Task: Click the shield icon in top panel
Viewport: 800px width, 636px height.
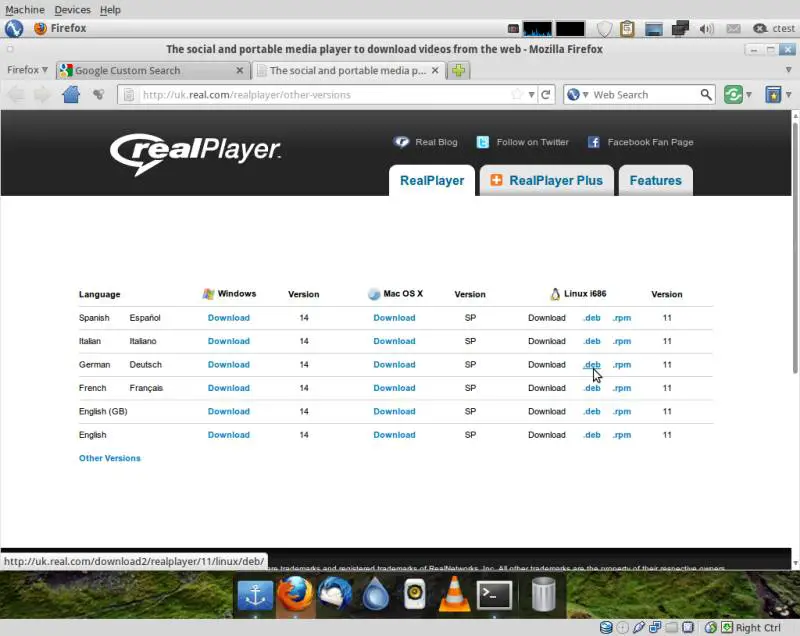Action: click(x=604, y=29)
